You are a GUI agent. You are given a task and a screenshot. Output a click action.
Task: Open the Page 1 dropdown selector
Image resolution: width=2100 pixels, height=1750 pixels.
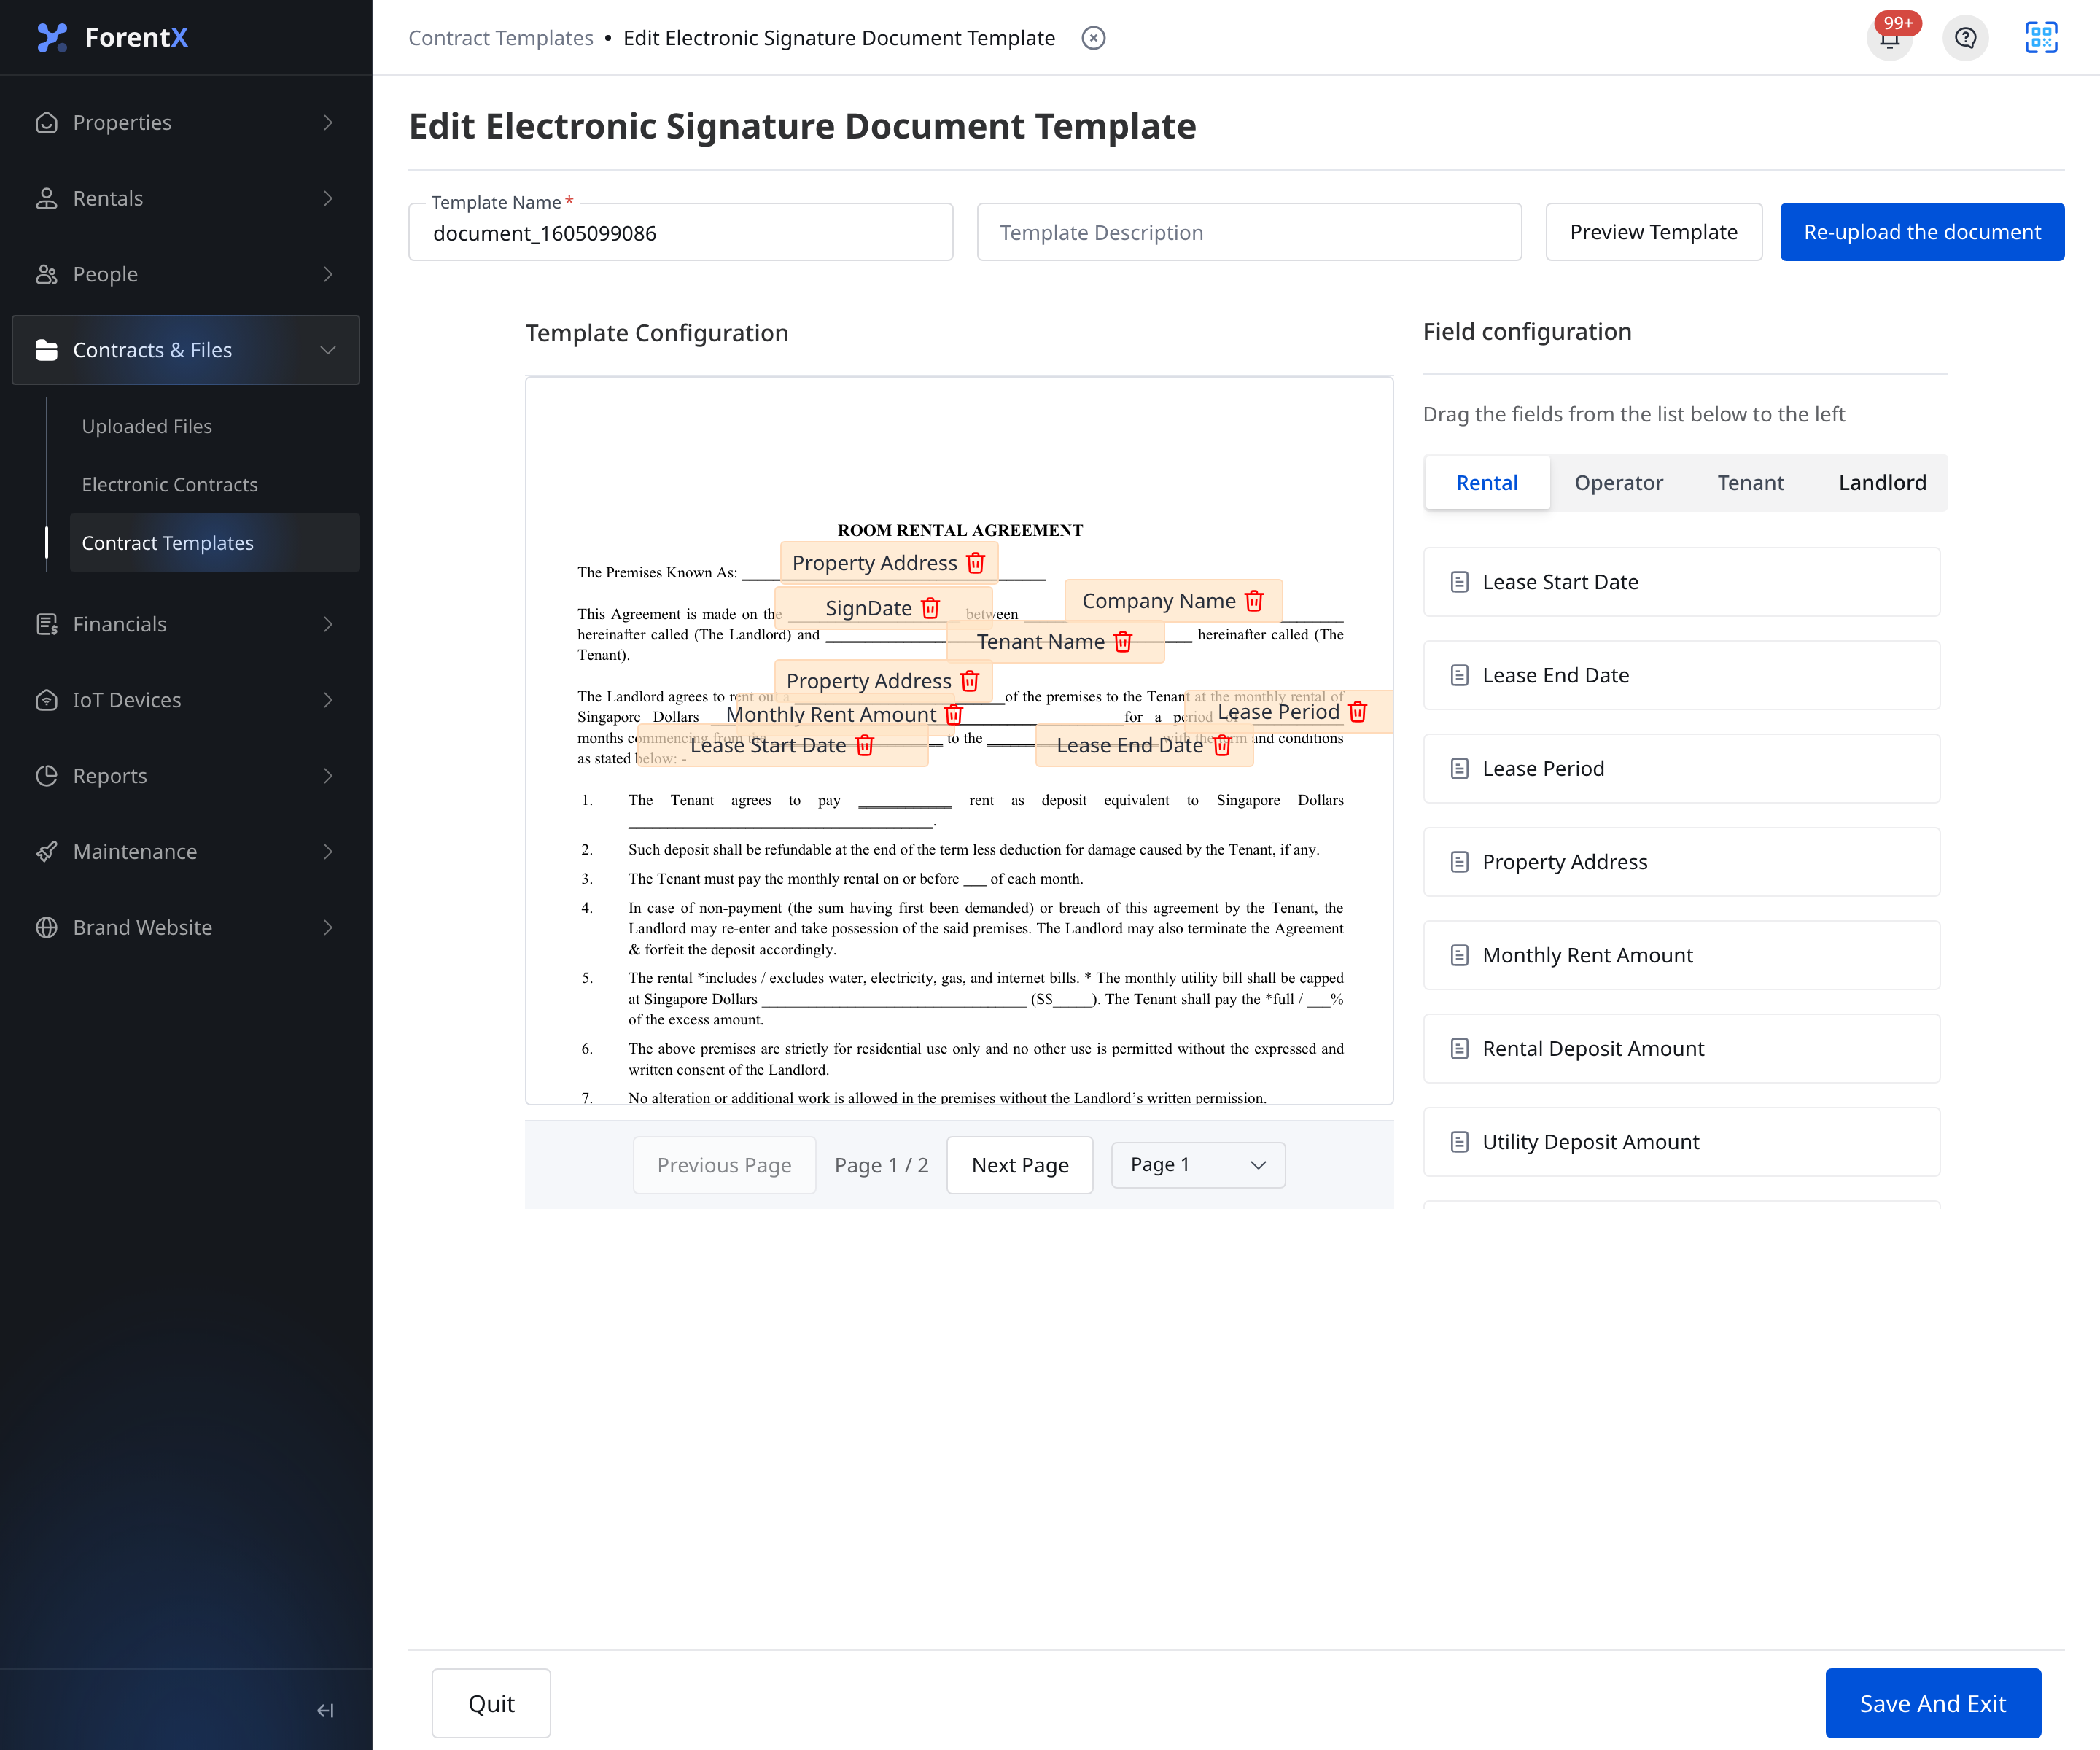point(1198,1165)
